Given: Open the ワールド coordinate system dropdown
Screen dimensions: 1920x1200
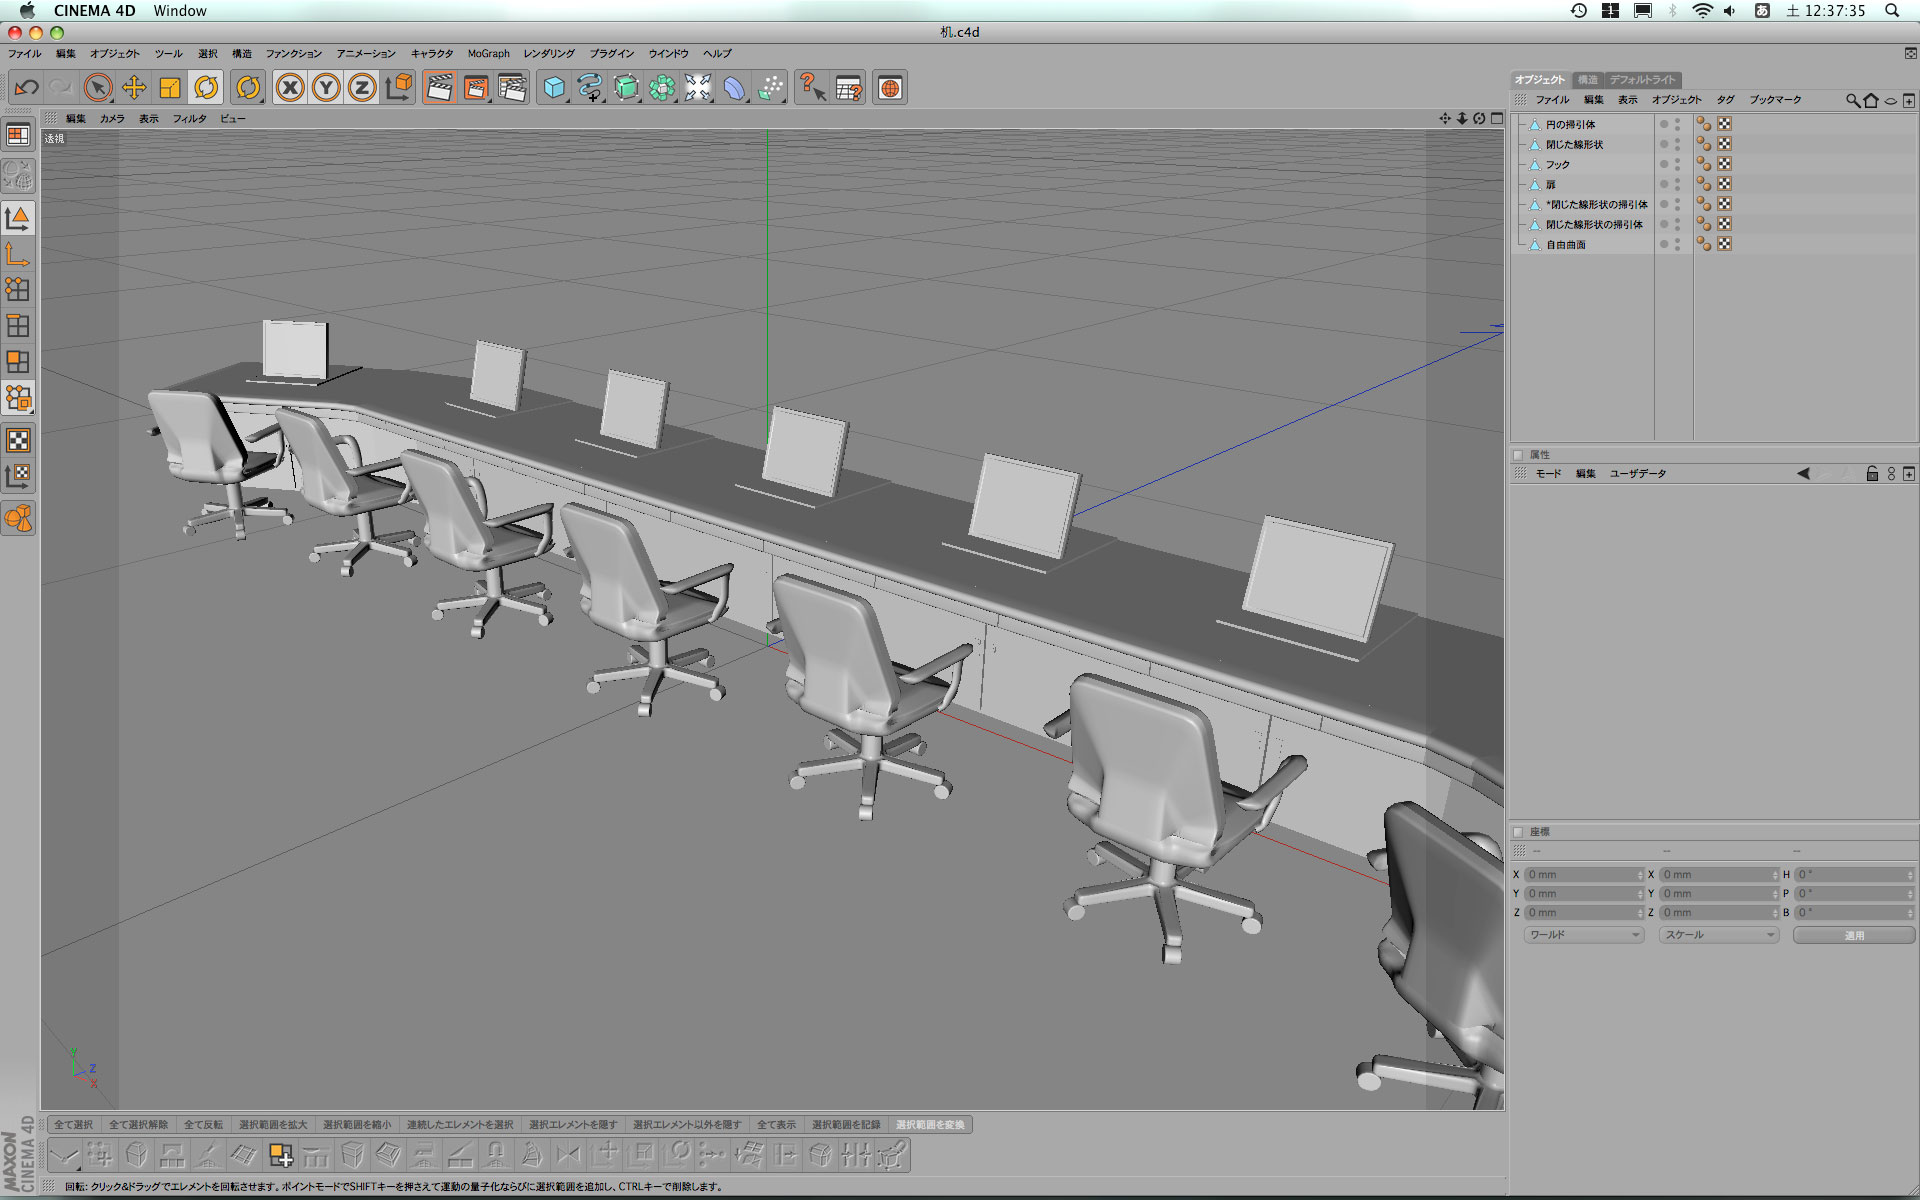Looking at the screenshot, I should coord(1584,935).
